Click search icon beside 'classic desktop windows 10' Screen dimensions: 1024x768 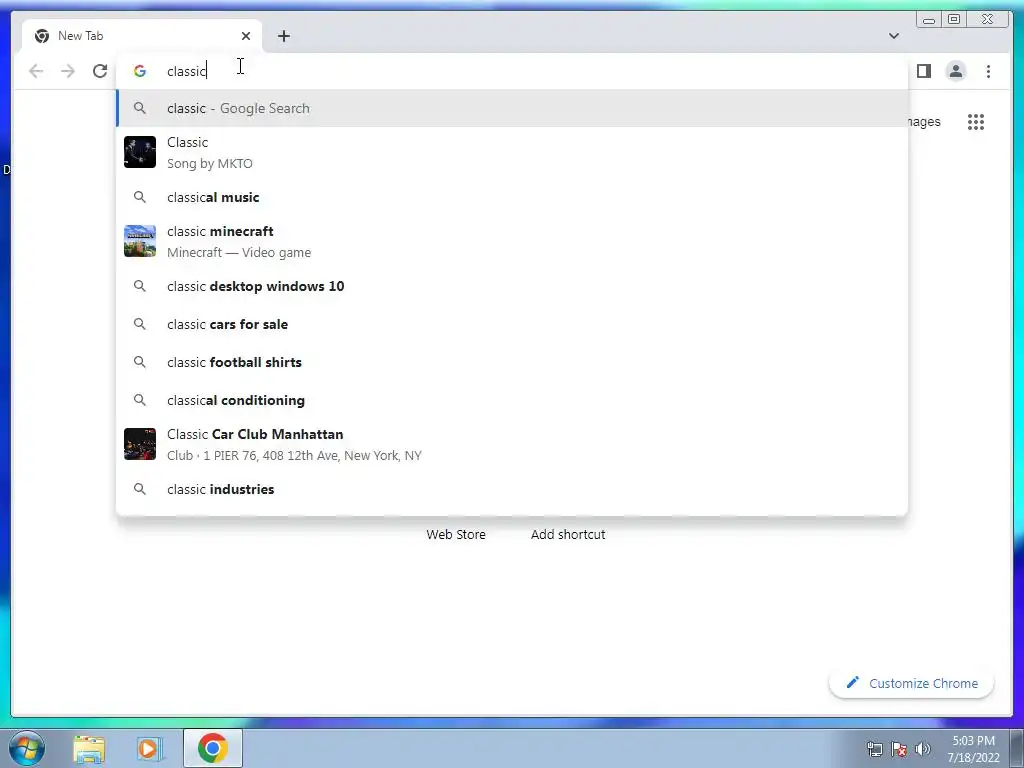(x=140, y=286)
